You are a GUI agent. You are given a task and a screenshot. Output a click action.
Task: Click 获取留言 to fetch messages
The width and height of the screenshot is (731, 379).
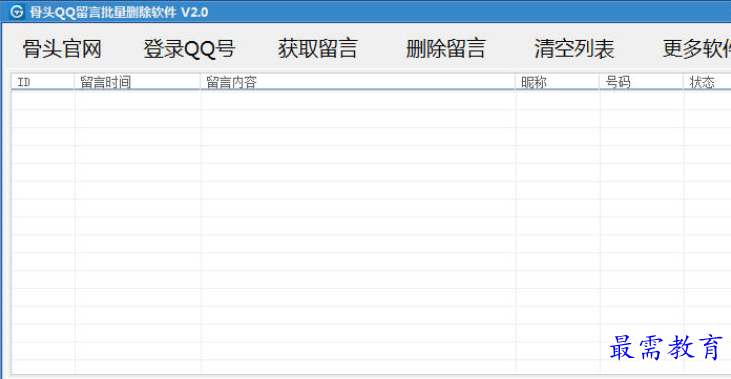click(318, 49)
